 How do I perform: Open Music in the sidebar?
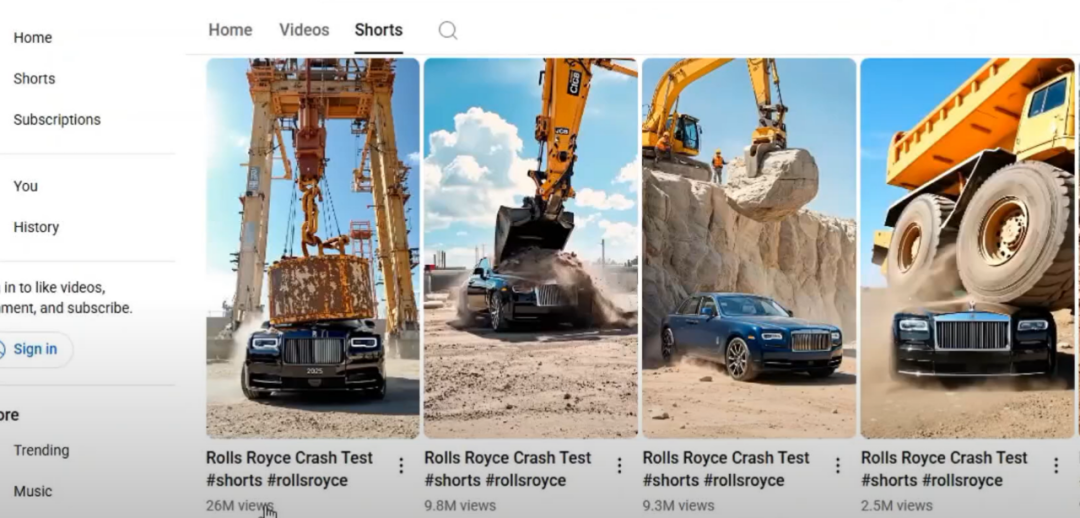coord(33,491)
